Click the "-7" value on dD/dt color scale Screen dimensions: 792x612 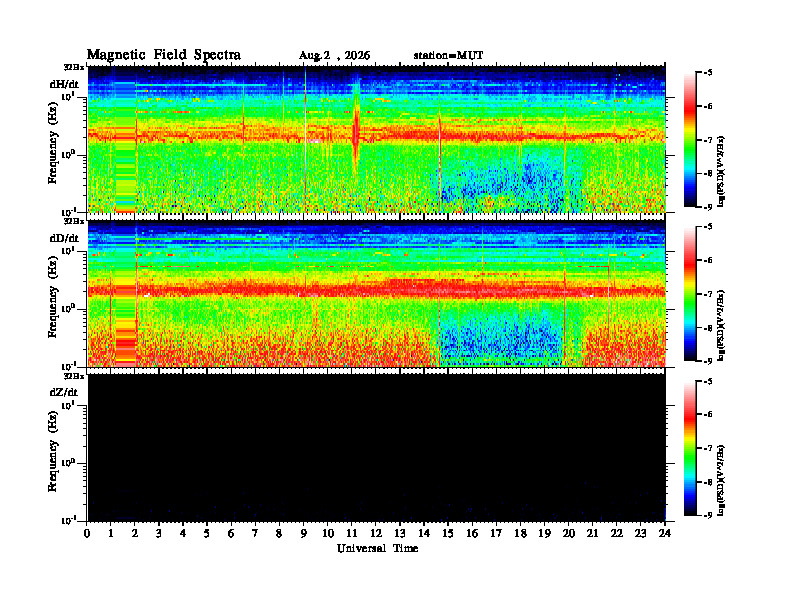(x=708, y=294)
